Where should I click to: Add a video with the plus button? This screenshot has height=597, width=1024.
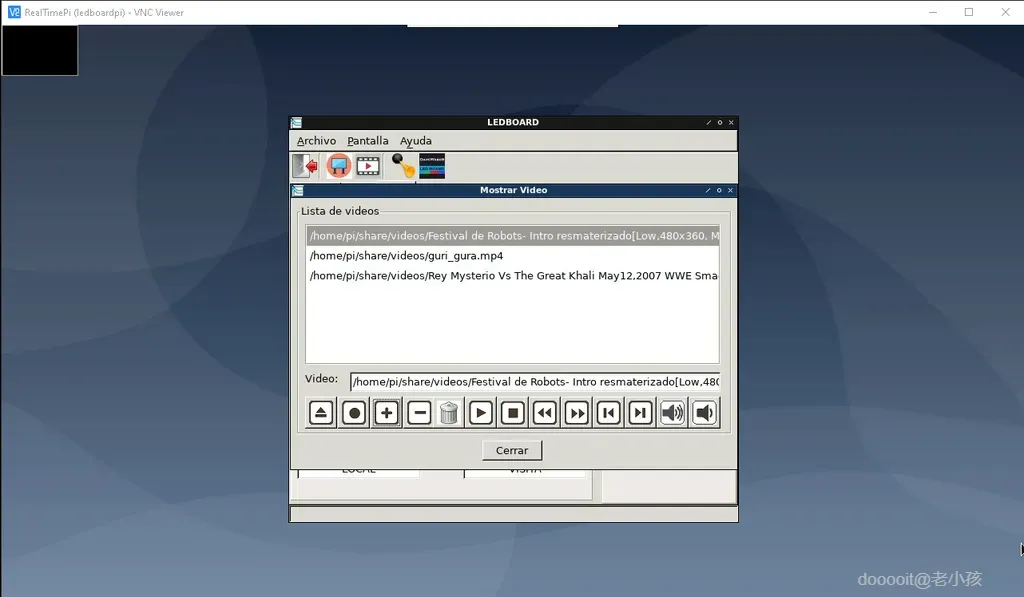pos(387,413)
